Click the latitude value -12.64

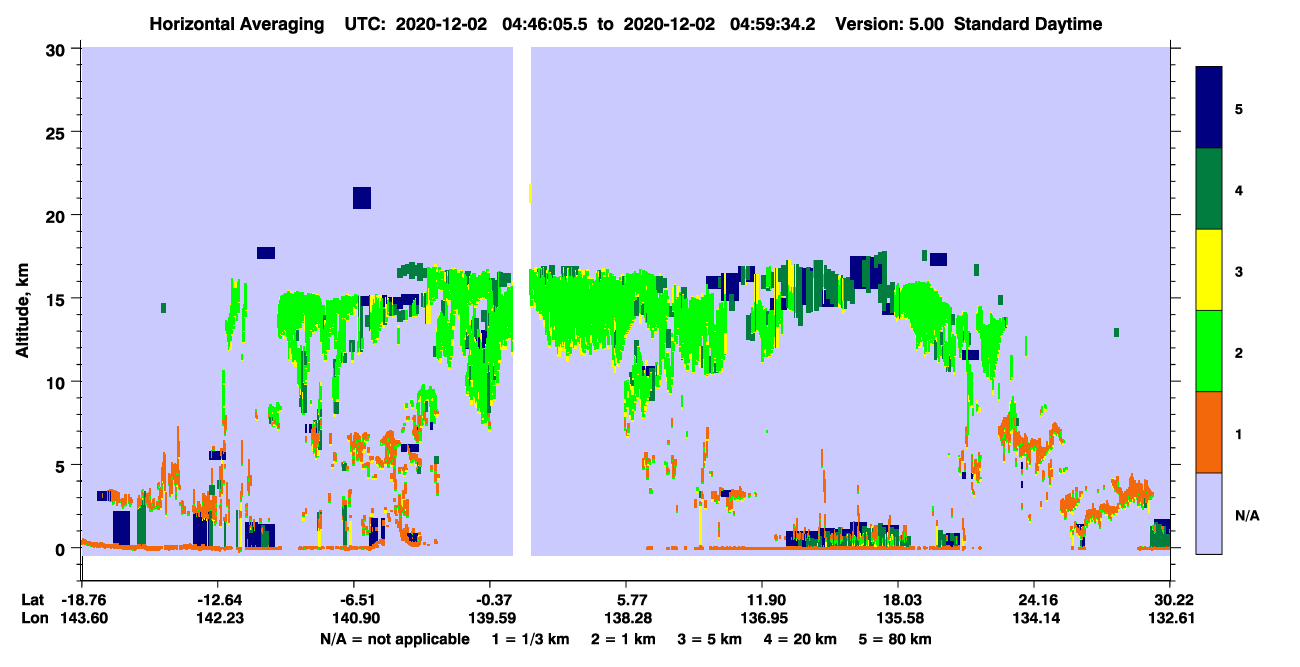coord(218,600)
